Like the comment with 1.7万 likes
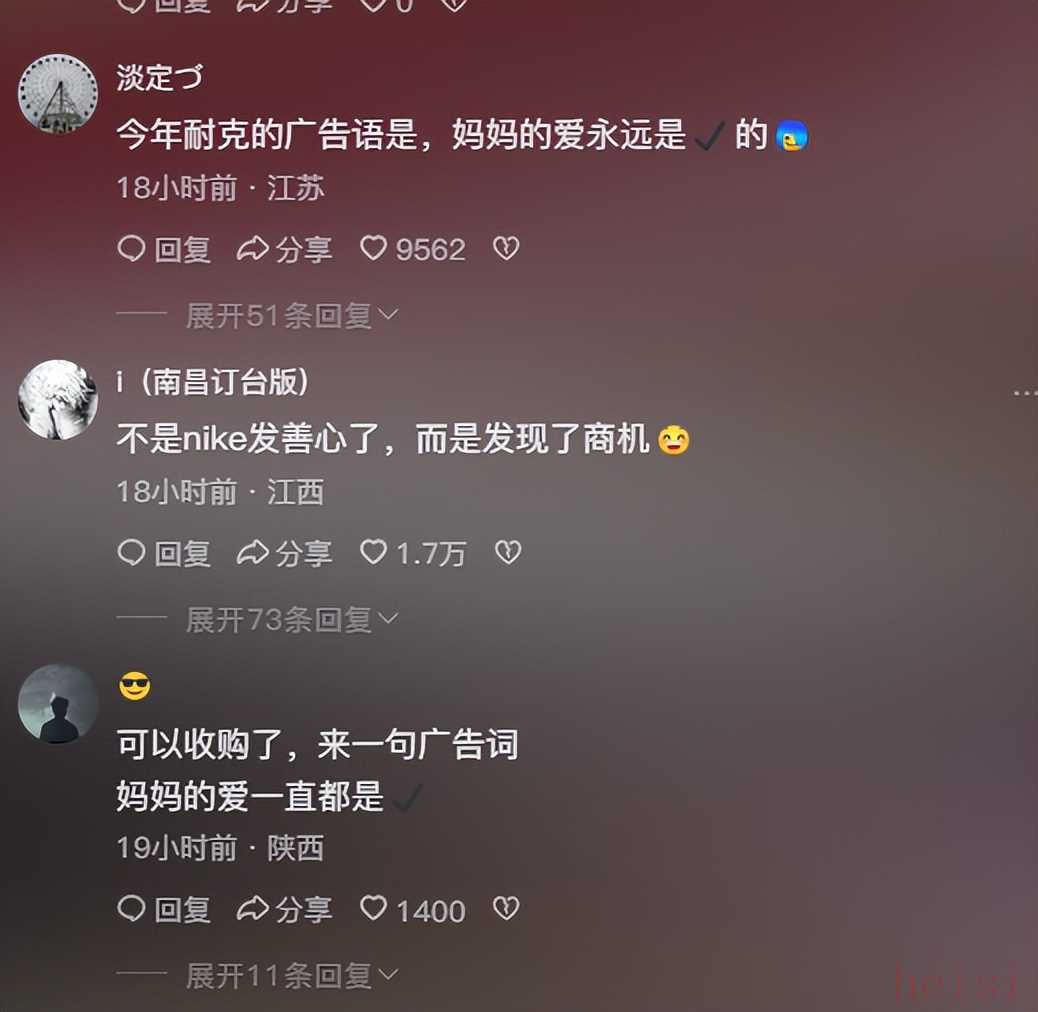This screenshot has width=1038, height=1012. point(413,553)
